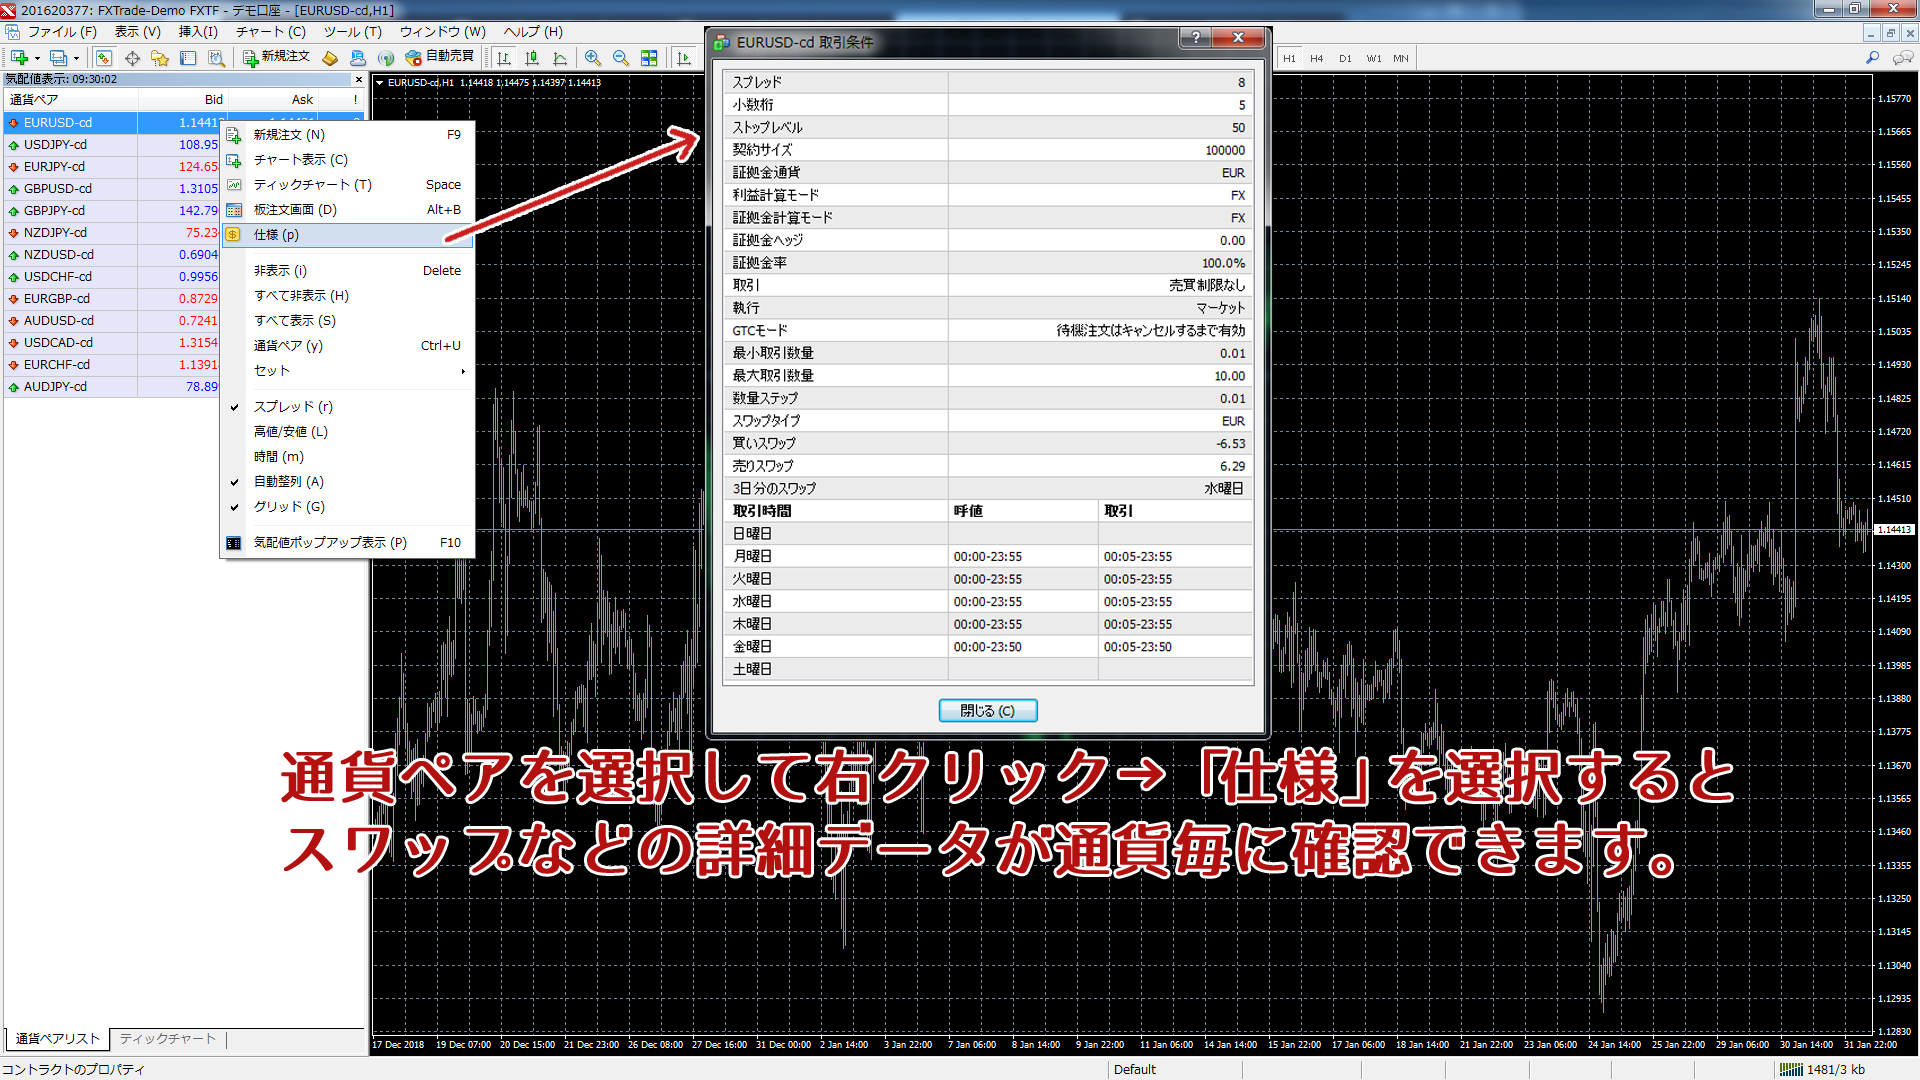Switch to the ティックチャート tab
The image size is (1920, 1080).
coord(167,1038)
